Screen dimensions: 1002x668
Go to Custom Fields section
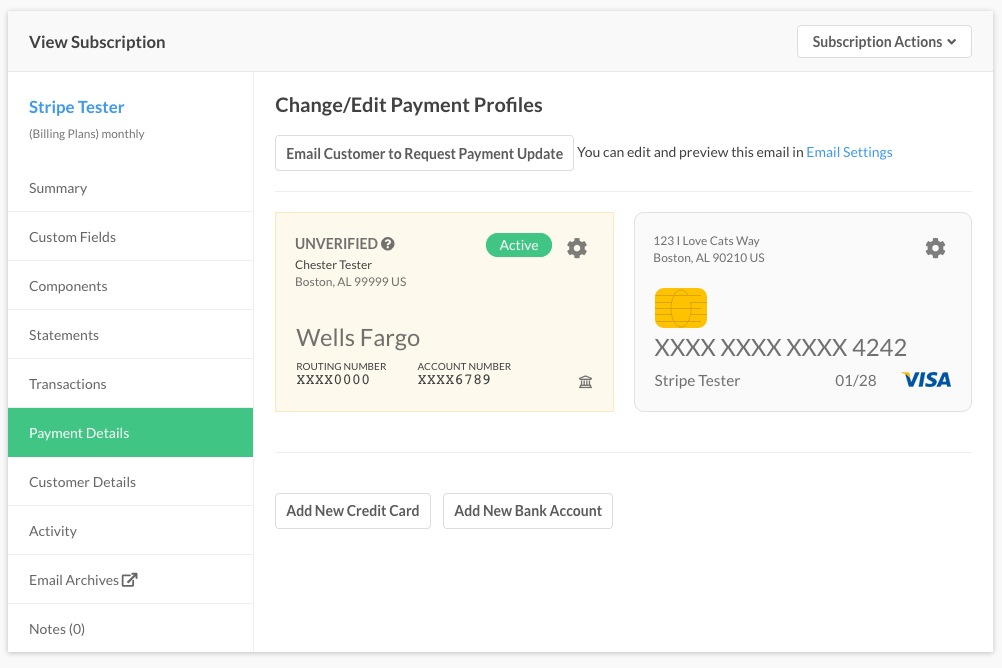click(x=72, y=237)
